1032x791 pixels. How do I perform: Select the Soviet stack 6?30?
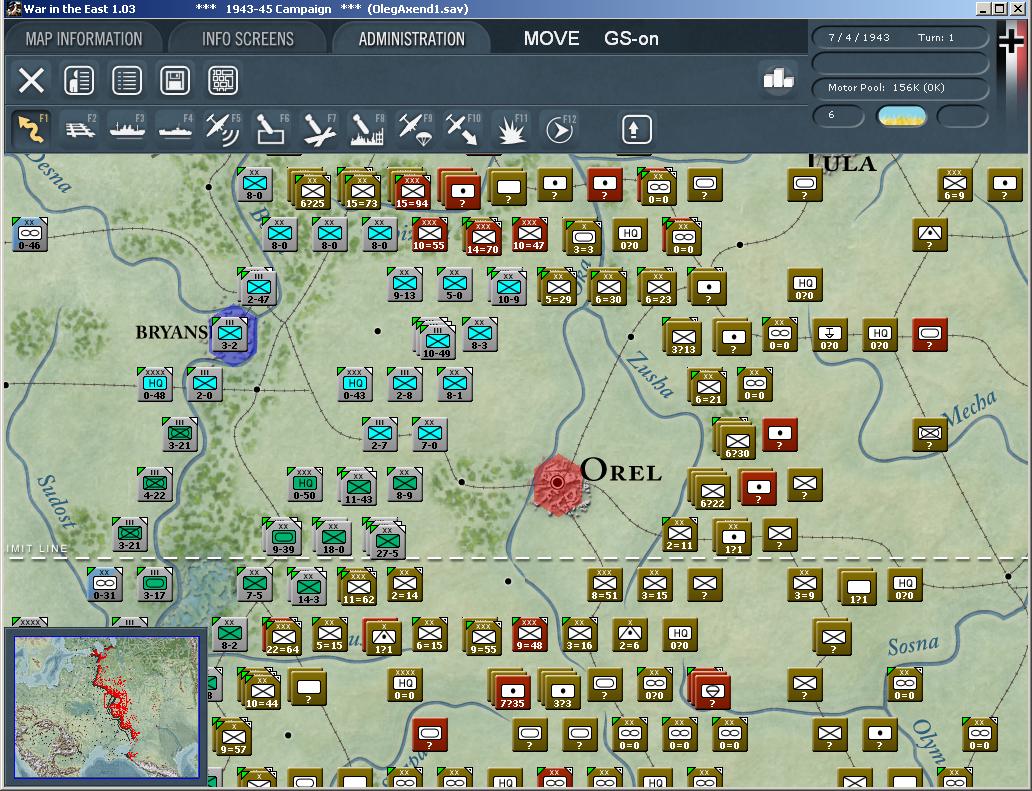point(737,440)
